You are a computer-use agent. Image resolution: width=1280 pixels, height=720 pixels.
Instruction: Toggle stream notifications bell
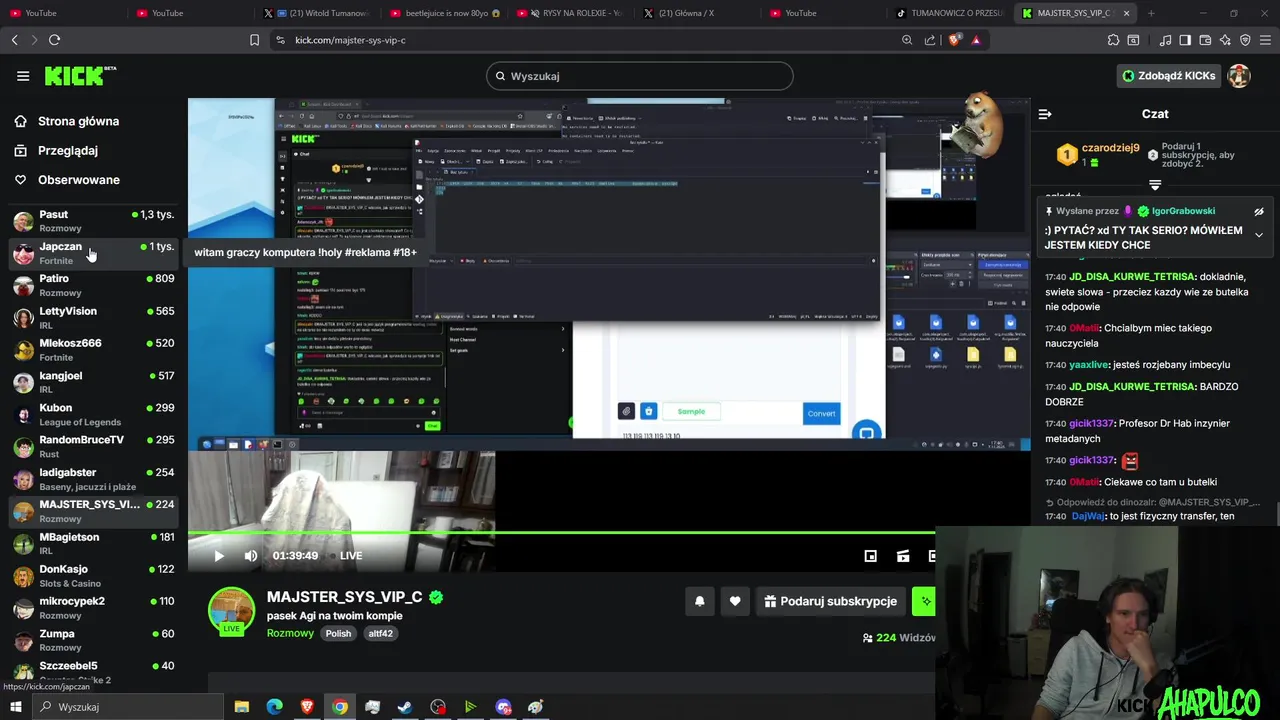[700, 601]
